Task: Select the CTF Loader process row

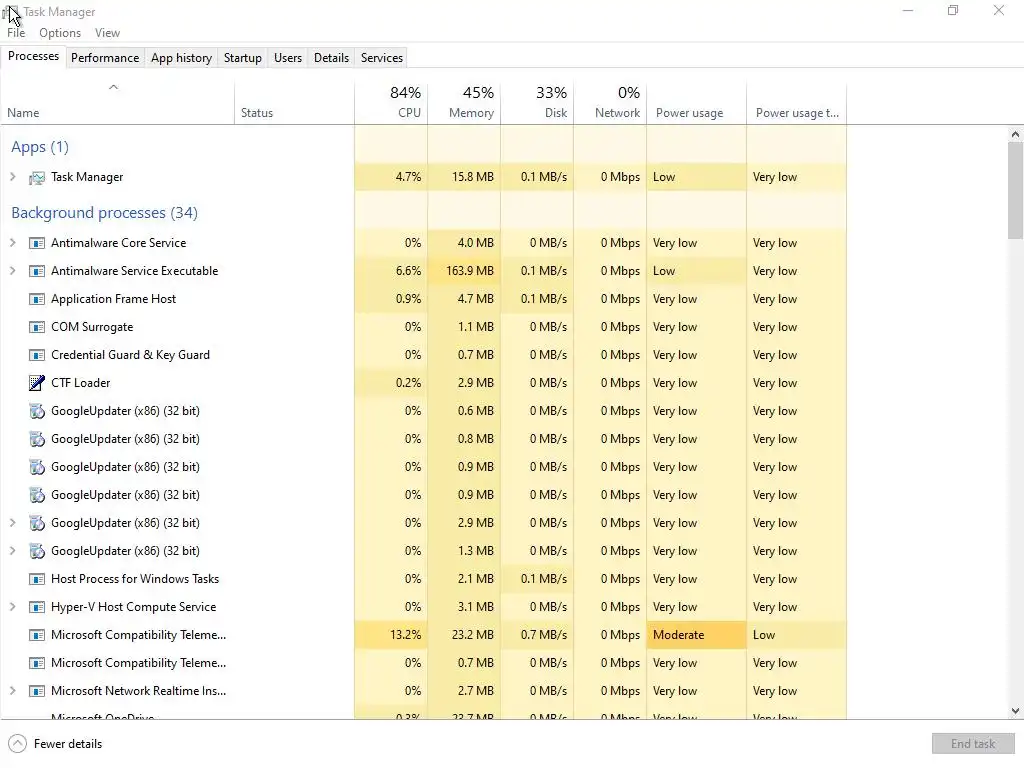Action: [423, 383]
